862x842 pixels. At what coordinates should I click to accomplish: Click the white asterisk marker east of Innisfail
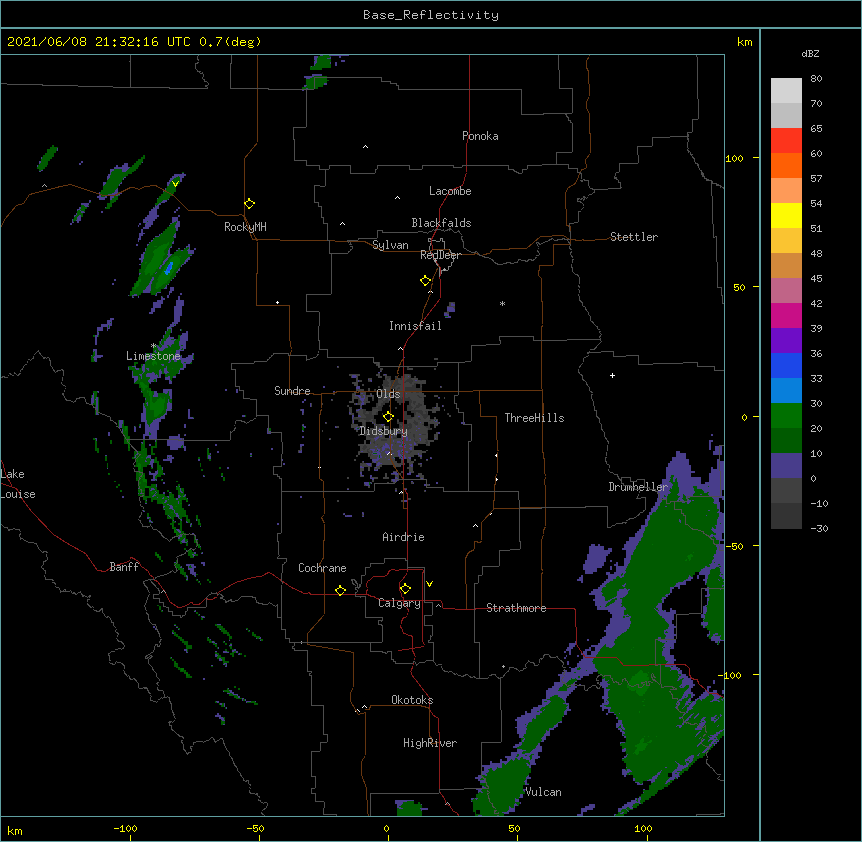tap(502, 303)
